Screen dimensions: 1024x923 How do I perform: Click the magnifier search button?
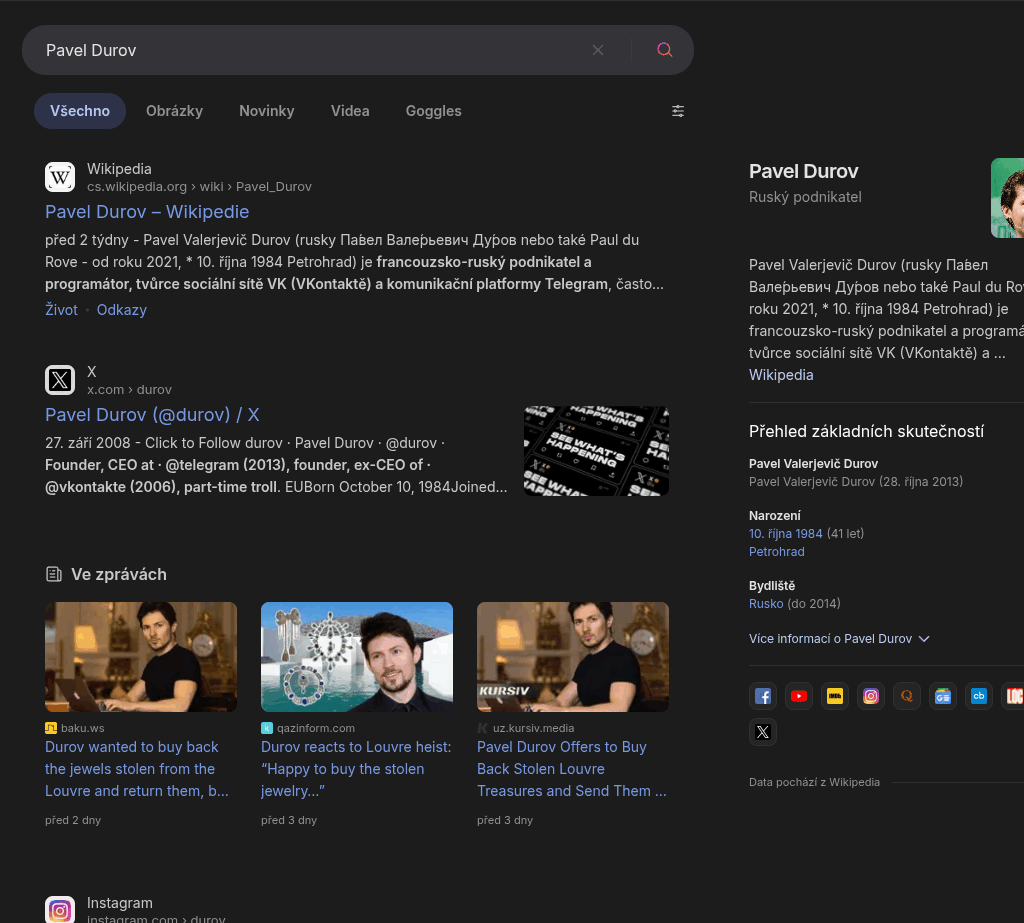pos(664,50)
